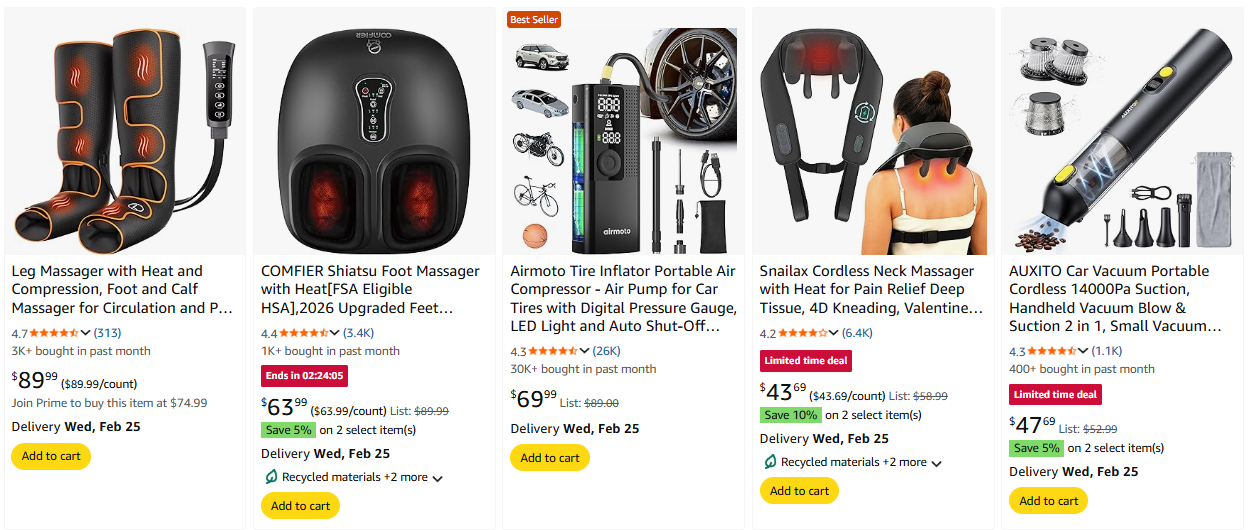Open the COMFIER Shiatsu Foot Massager title link
This screenshot has width=1251, height=530.
pos(370,289)
